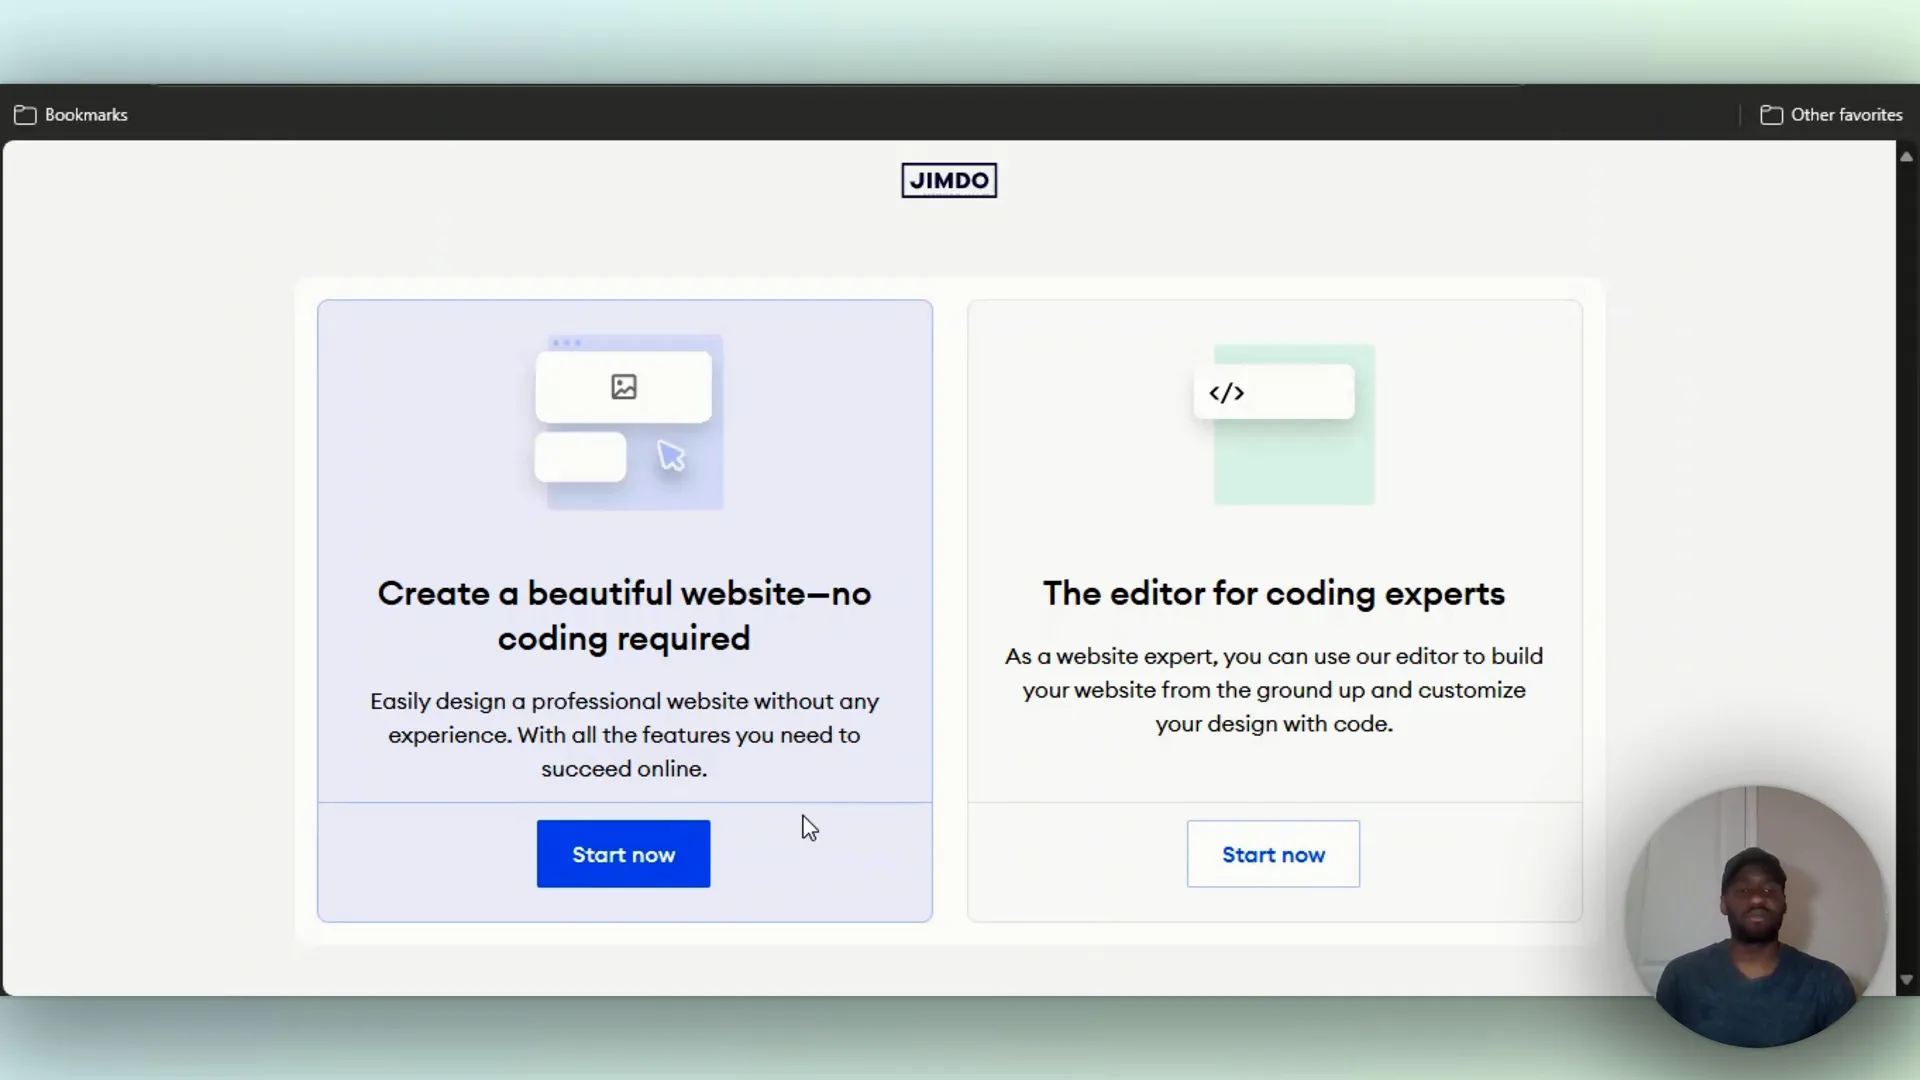Click the scrollbar up arrow
1920x1080 pixels.
(1906, 157)
